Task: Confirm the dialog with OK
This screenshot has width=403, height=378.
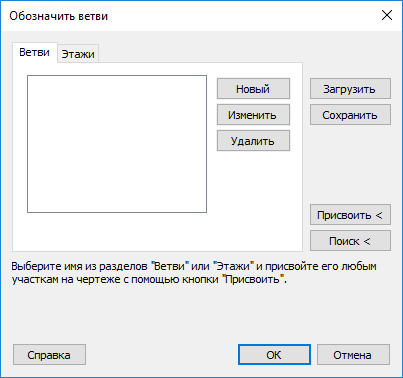Action: tap(274, 355)
